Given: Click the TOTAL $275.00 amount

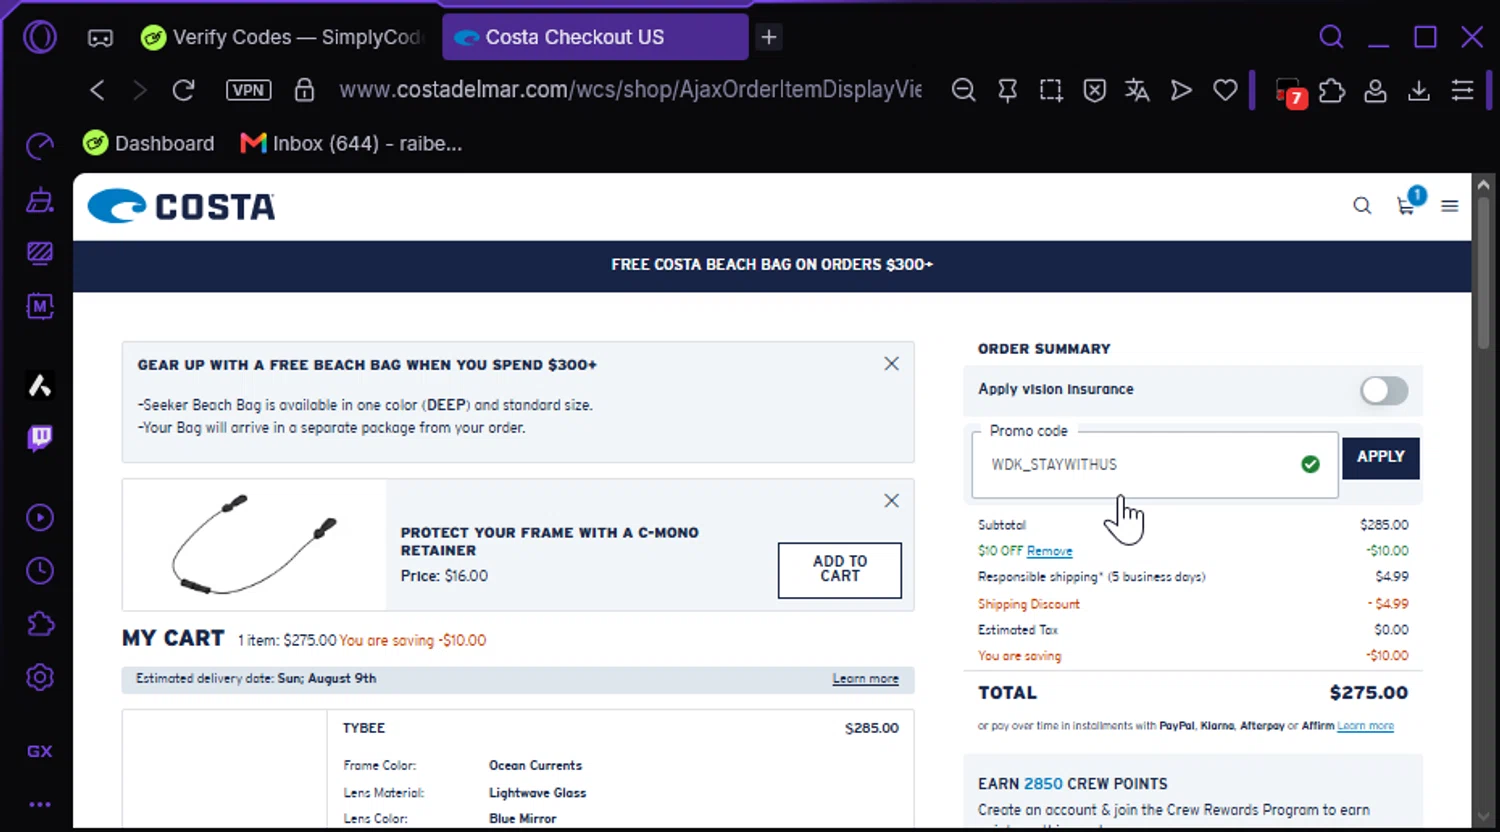Looking at the screenshot, I should pos(1368,693).
